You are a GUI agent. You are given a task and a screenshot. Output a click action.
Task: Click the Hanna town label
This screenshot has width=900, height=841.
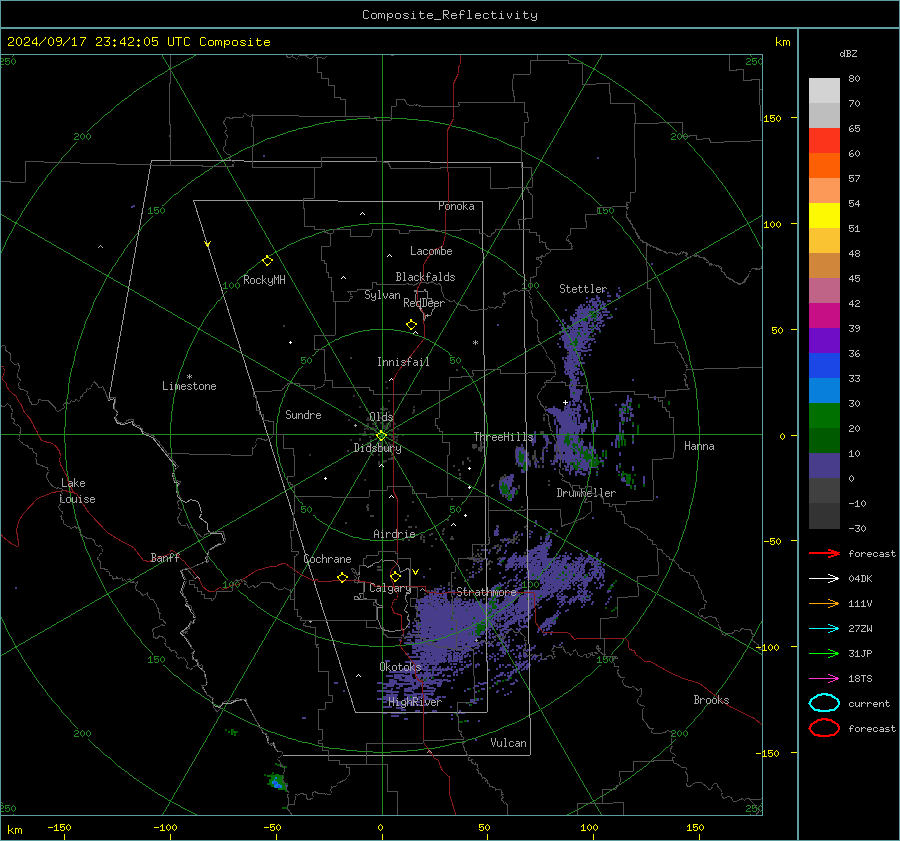(x=699, y=446)
